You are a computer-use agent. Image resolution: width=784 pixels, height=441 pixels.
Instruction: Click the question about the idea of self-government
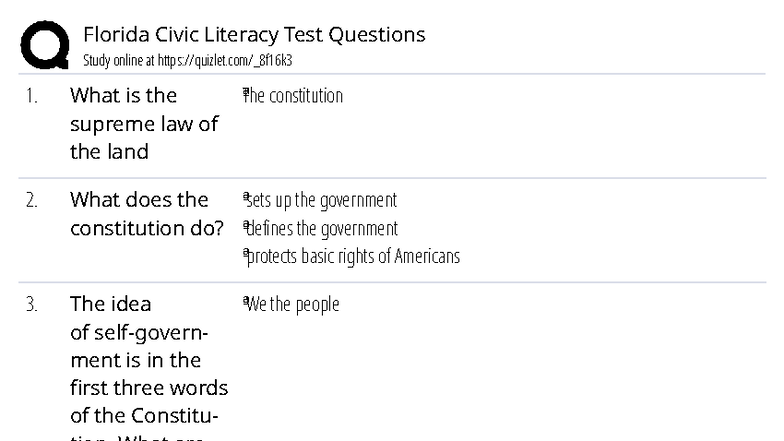coord(148,360)
